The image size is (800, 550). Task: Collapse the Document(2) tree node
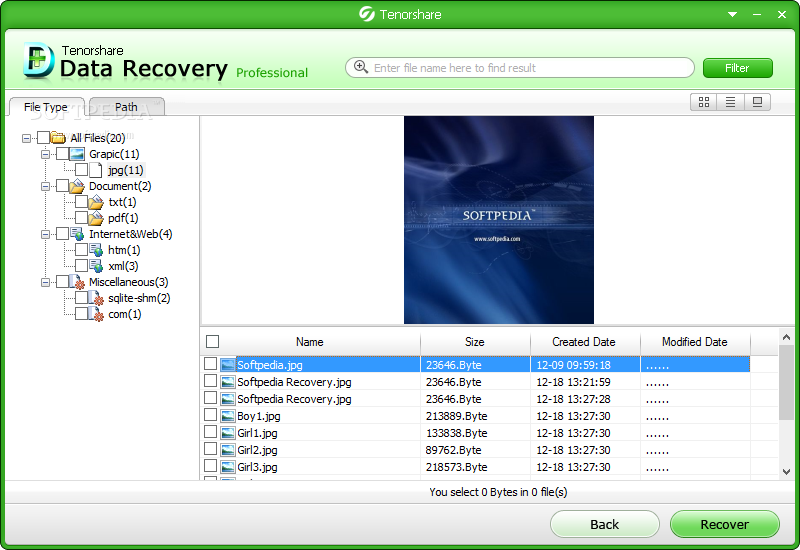(x=45, y=186)
